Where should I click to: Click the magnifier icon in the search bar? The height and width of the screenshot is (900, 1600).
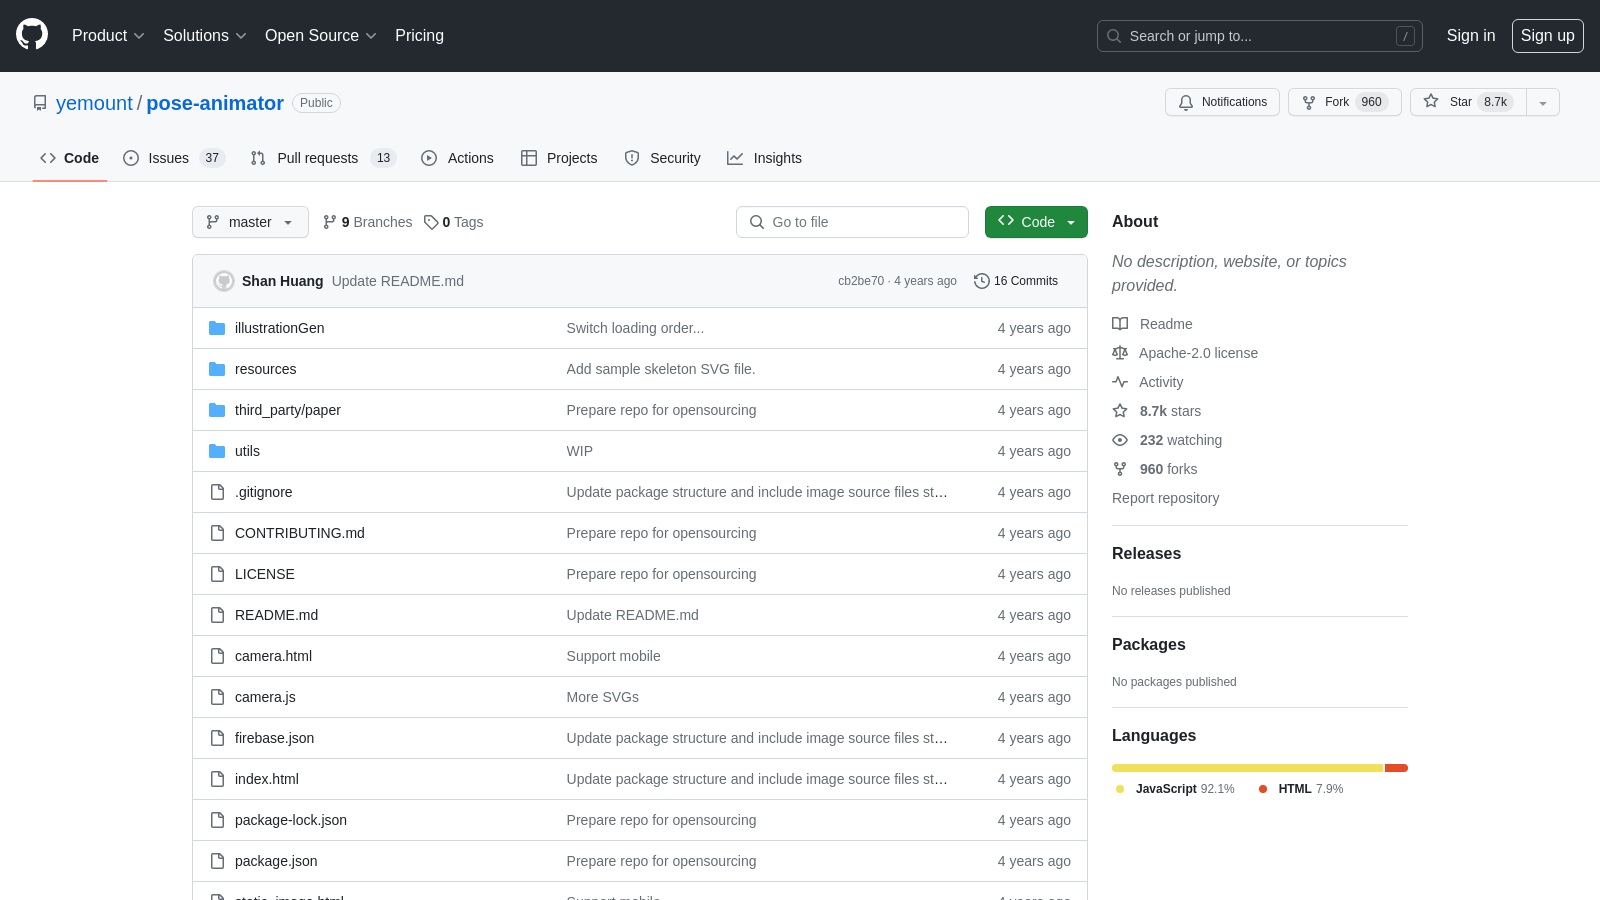click(x=1114, y=36)
